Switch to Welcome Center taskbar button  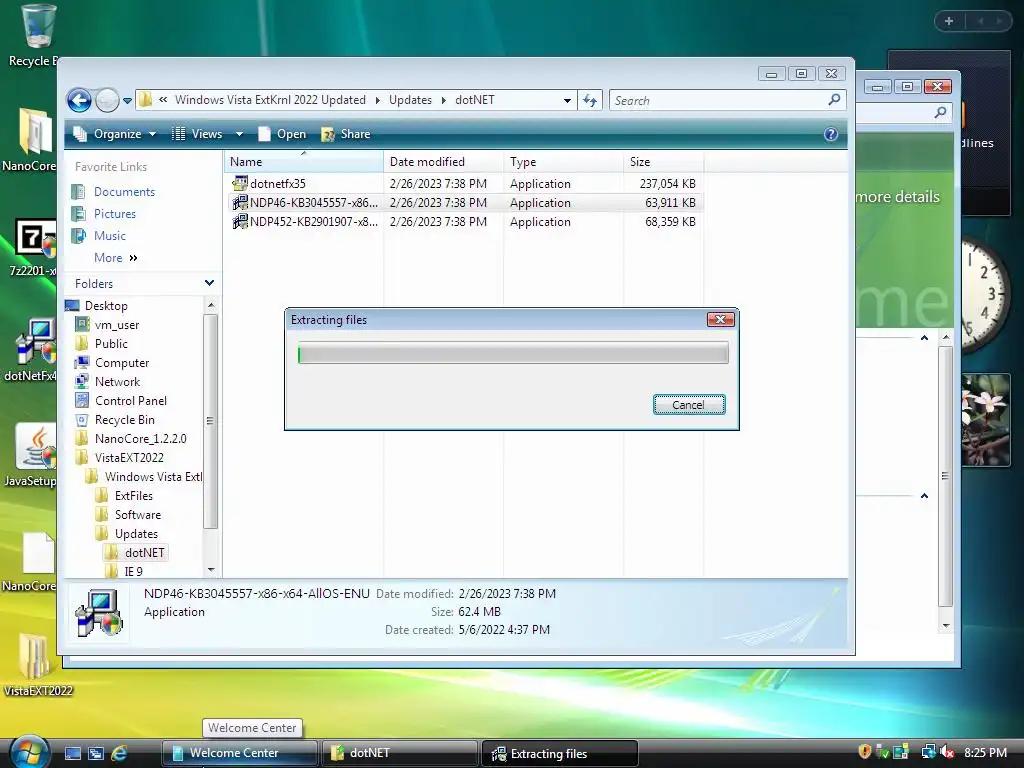pos(239,753)
